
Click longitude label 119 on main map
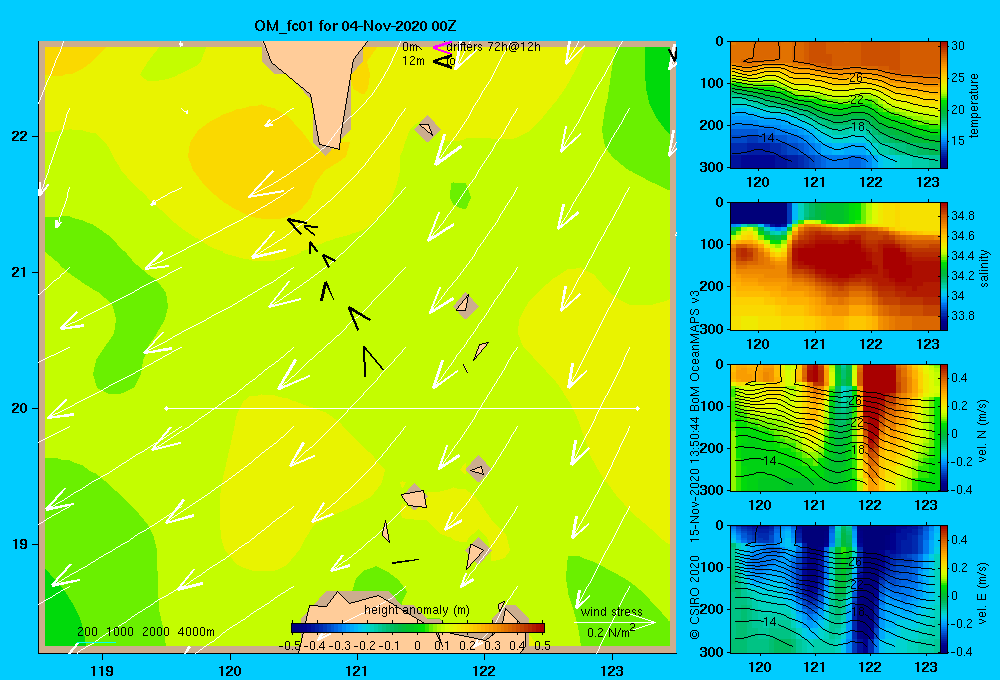(x=103, y=670)
